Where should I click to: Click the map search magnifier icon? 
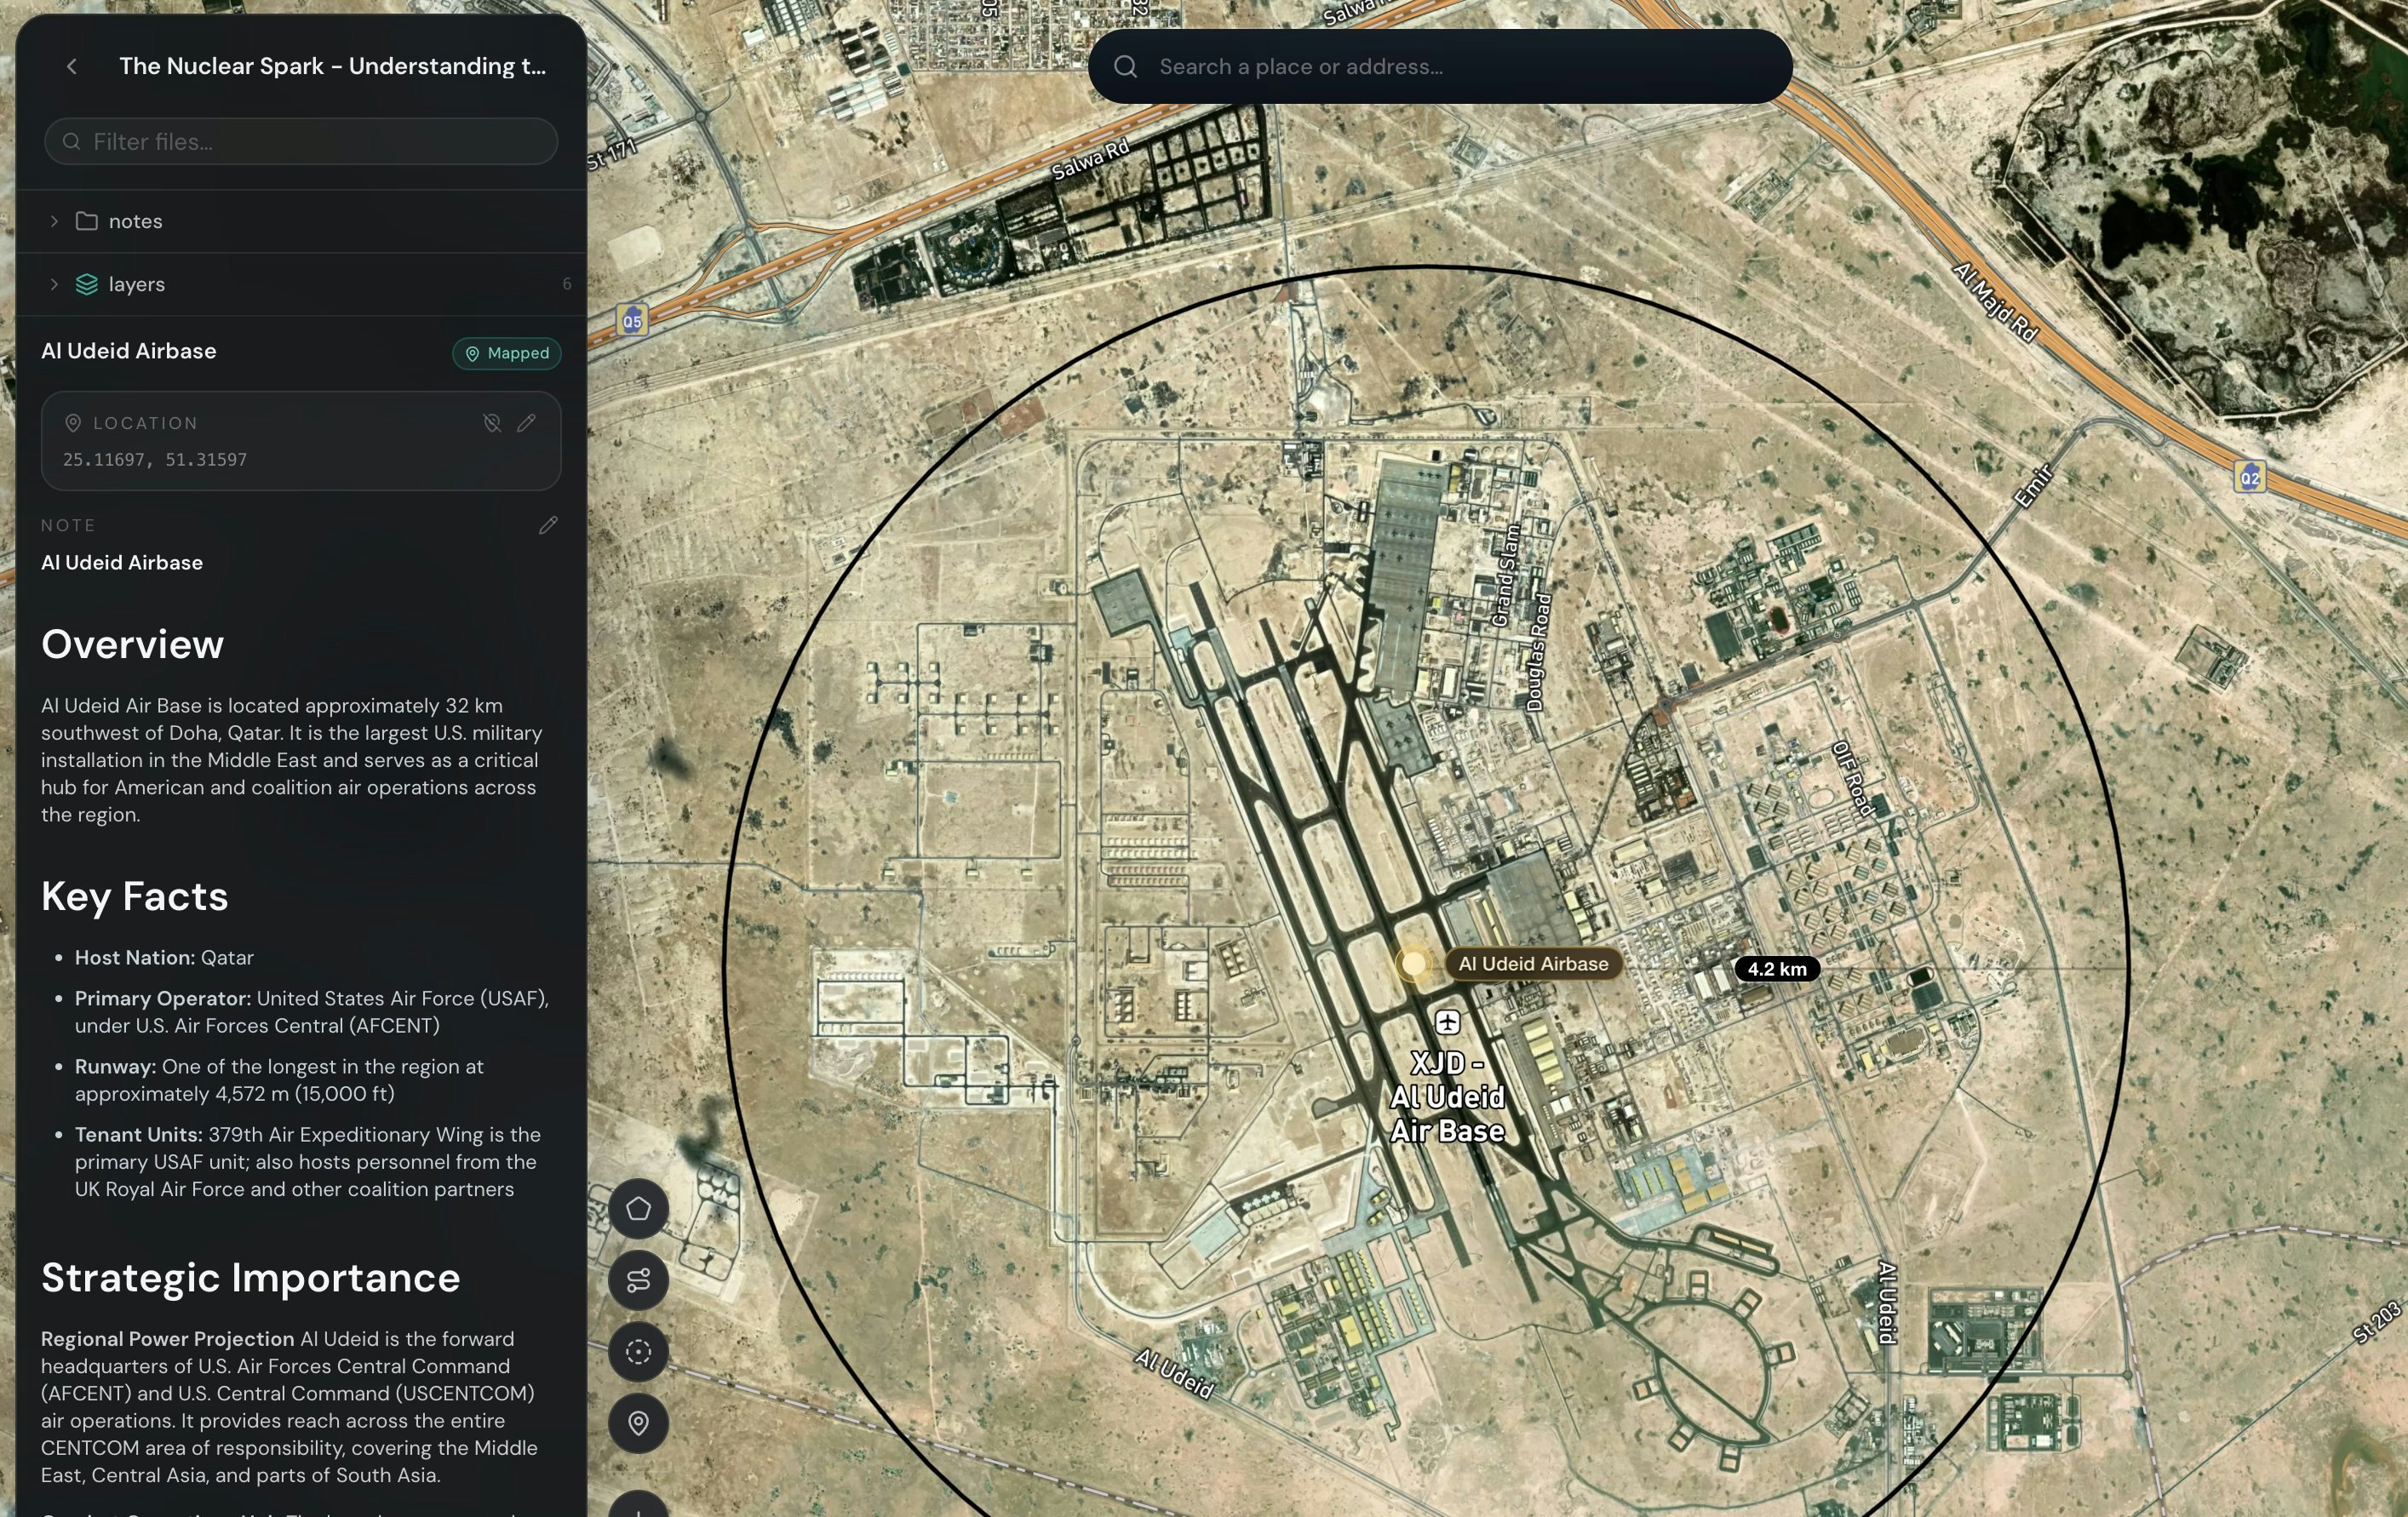point(1125,66)
